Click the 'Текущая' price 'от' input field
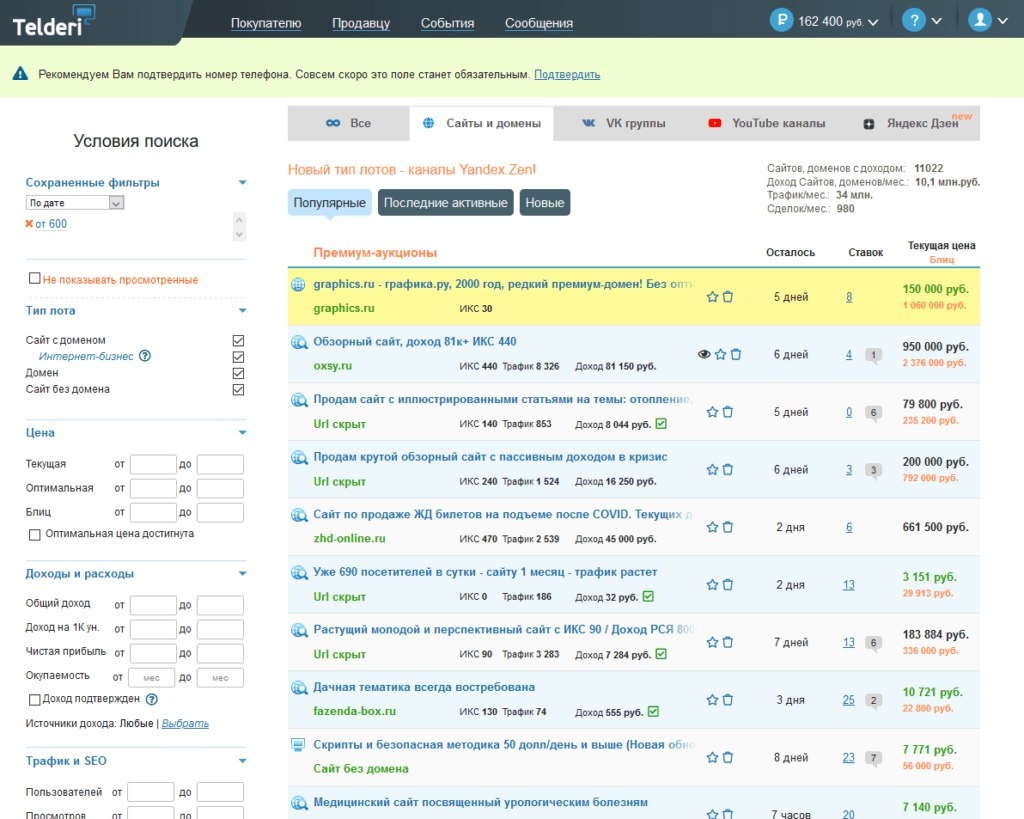Viewport: 1024px width, 819px height. point(153,464)
